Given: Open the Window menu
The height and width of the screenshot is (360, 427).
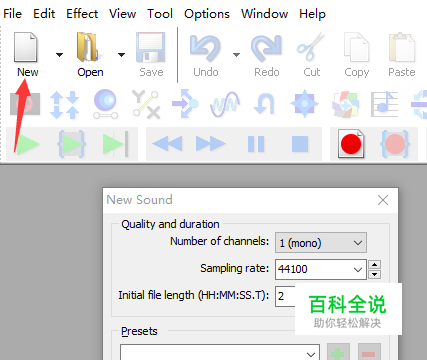Looking at the screenshot, I should pyautogui.click(x=264, y=14).
